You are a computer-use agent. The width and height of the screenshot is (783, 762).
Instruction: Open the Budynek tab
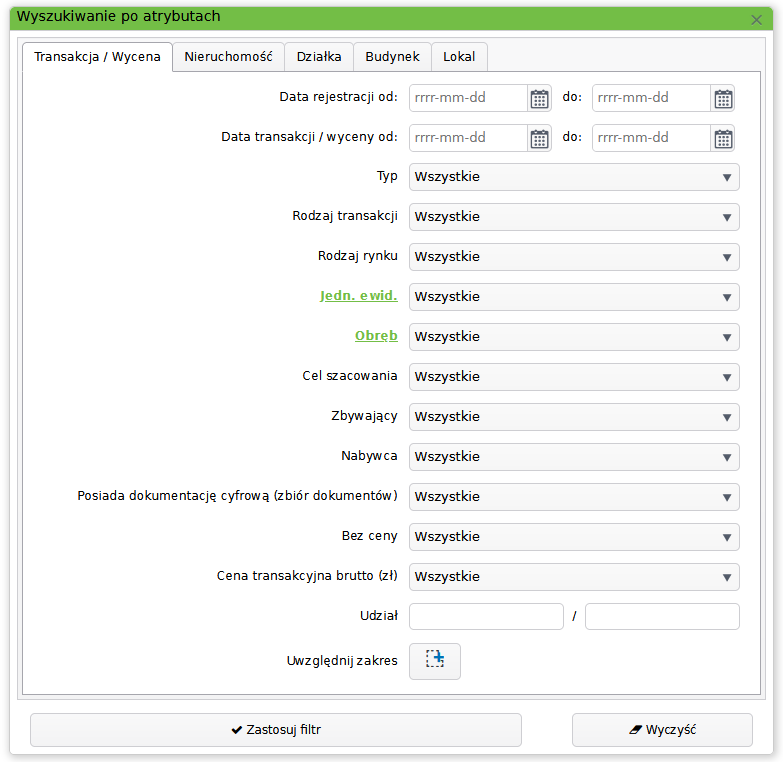point(392,57)
